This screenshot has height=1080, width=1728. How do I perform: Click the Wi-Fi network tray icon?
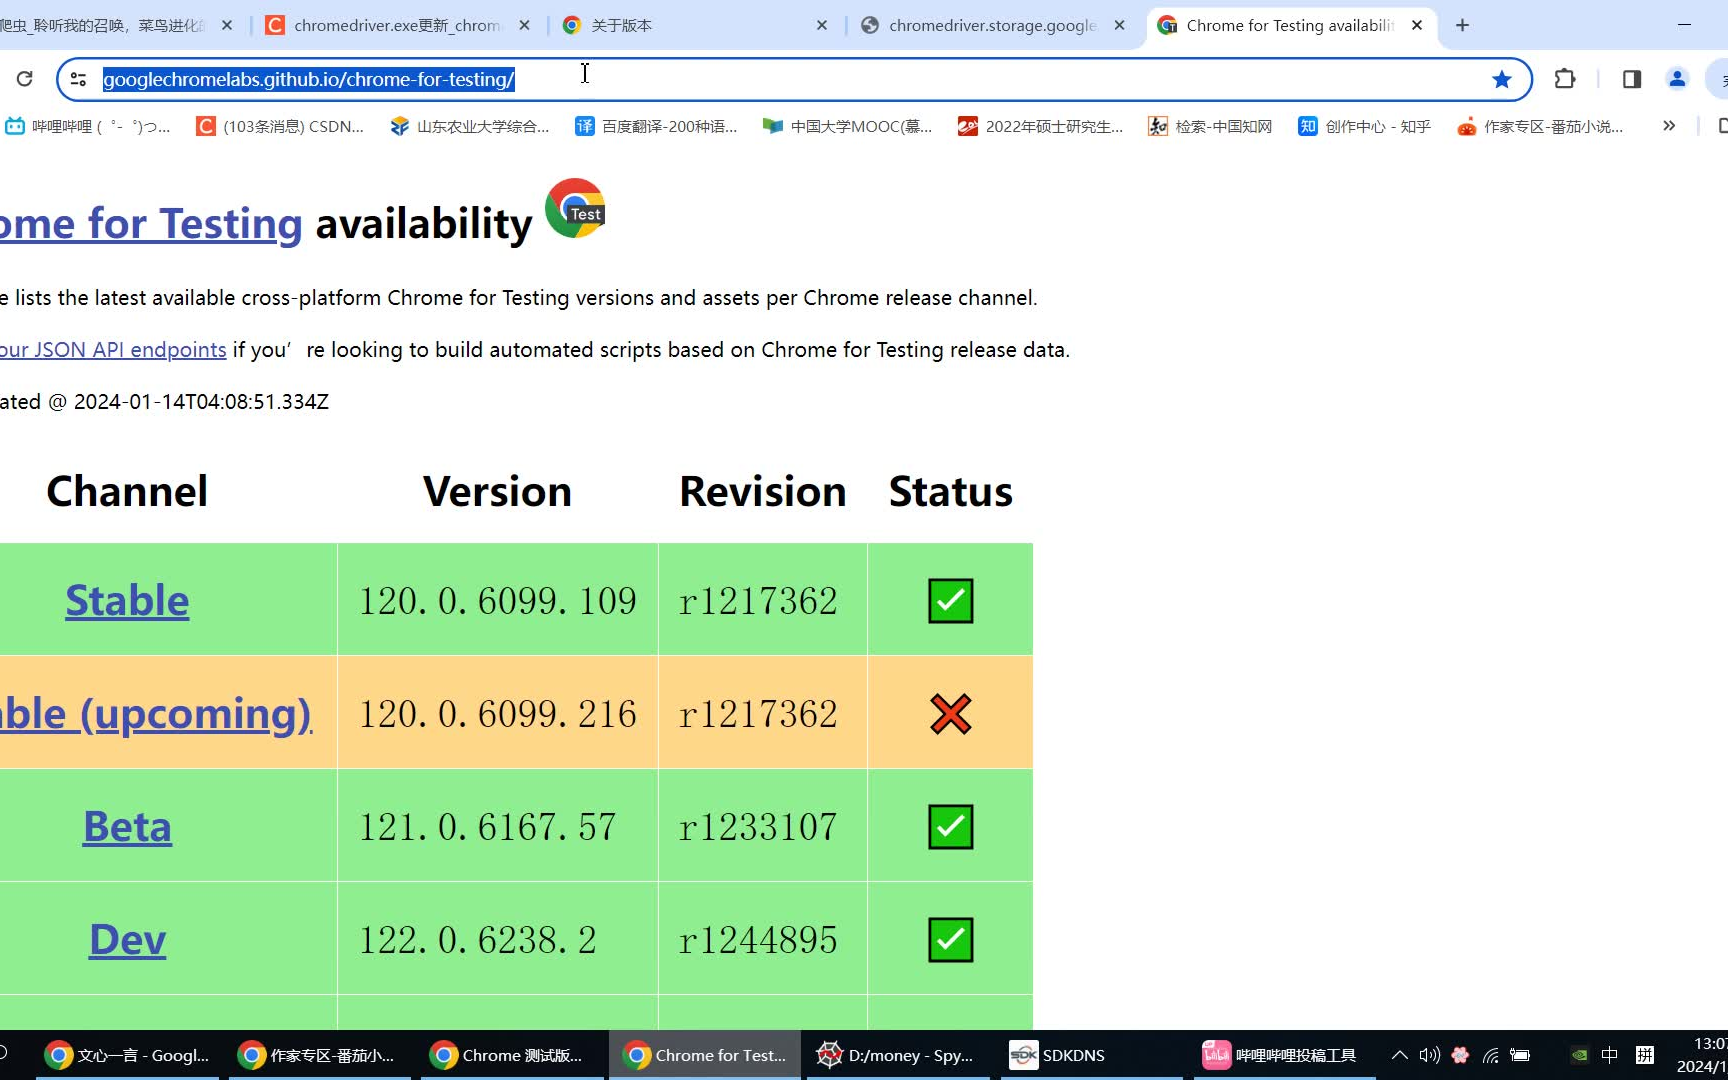coord(1491,1055)
